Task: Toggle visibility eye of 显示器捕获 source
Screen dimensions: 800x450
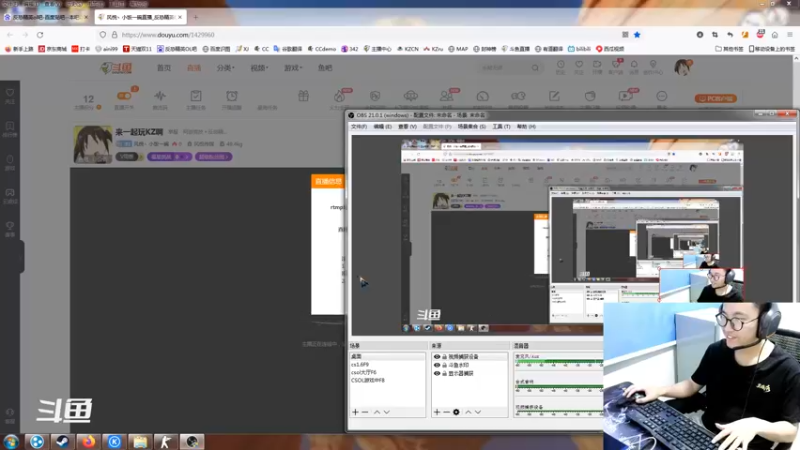Action: [437, 373]
